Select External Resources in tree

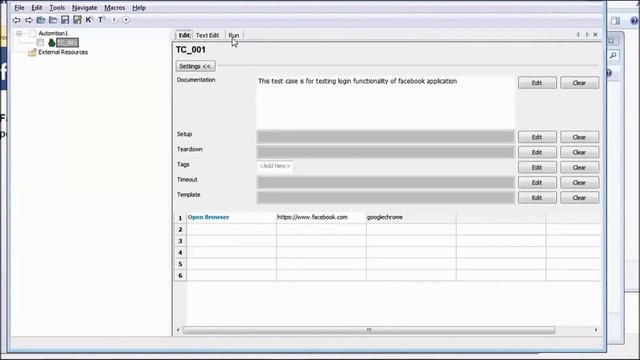[63, 52]
